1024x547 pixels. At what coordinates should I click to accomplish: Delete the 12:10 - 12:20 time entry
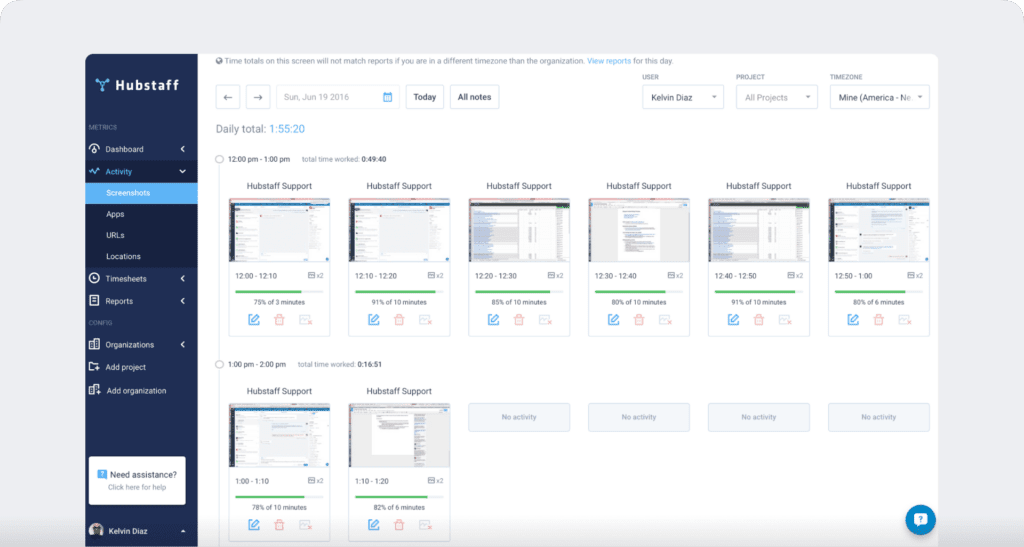tap(399, 320)
